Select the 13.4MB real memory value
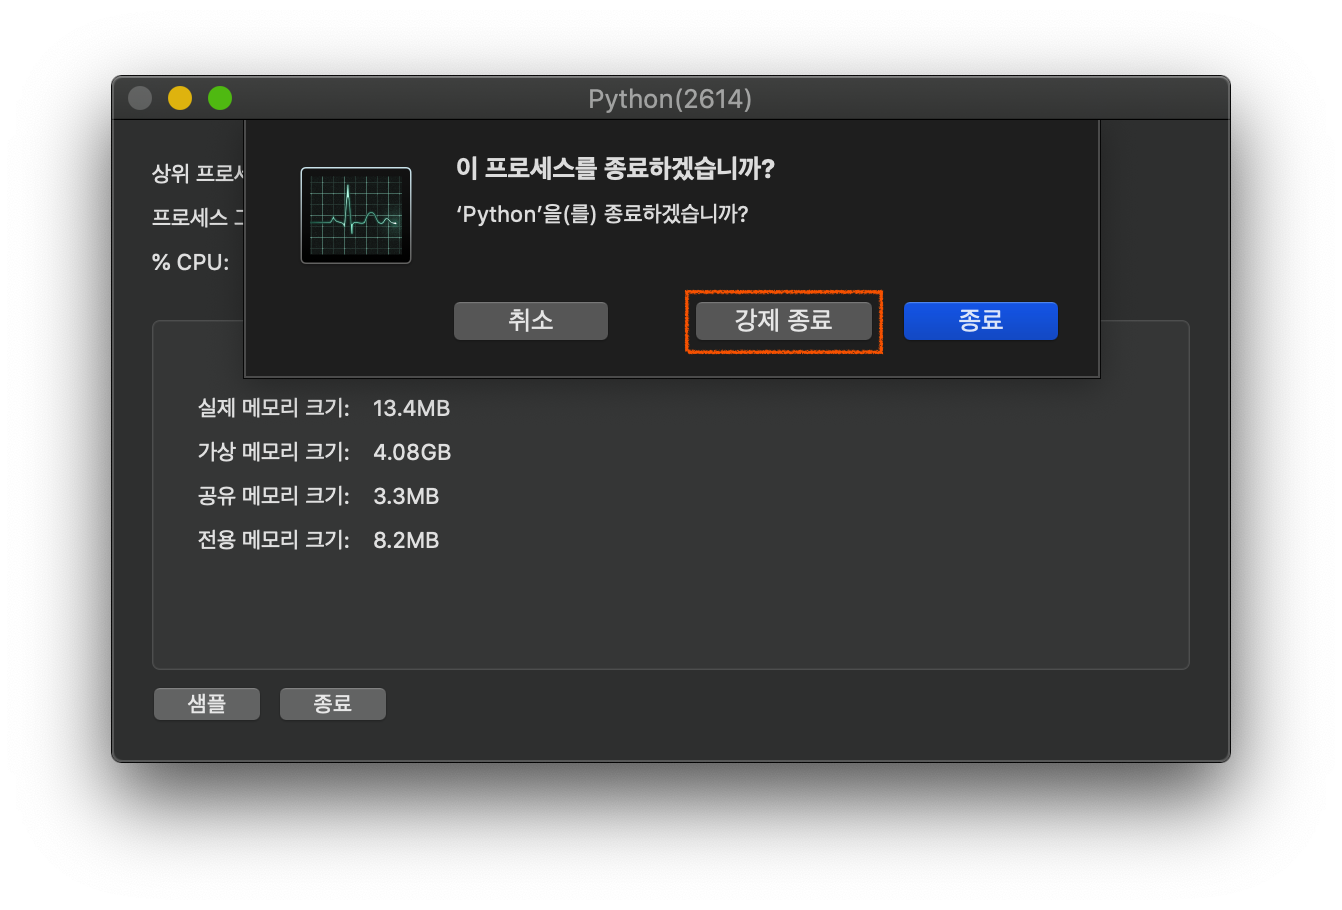1342x910 pixels. (x=411, y=408)
